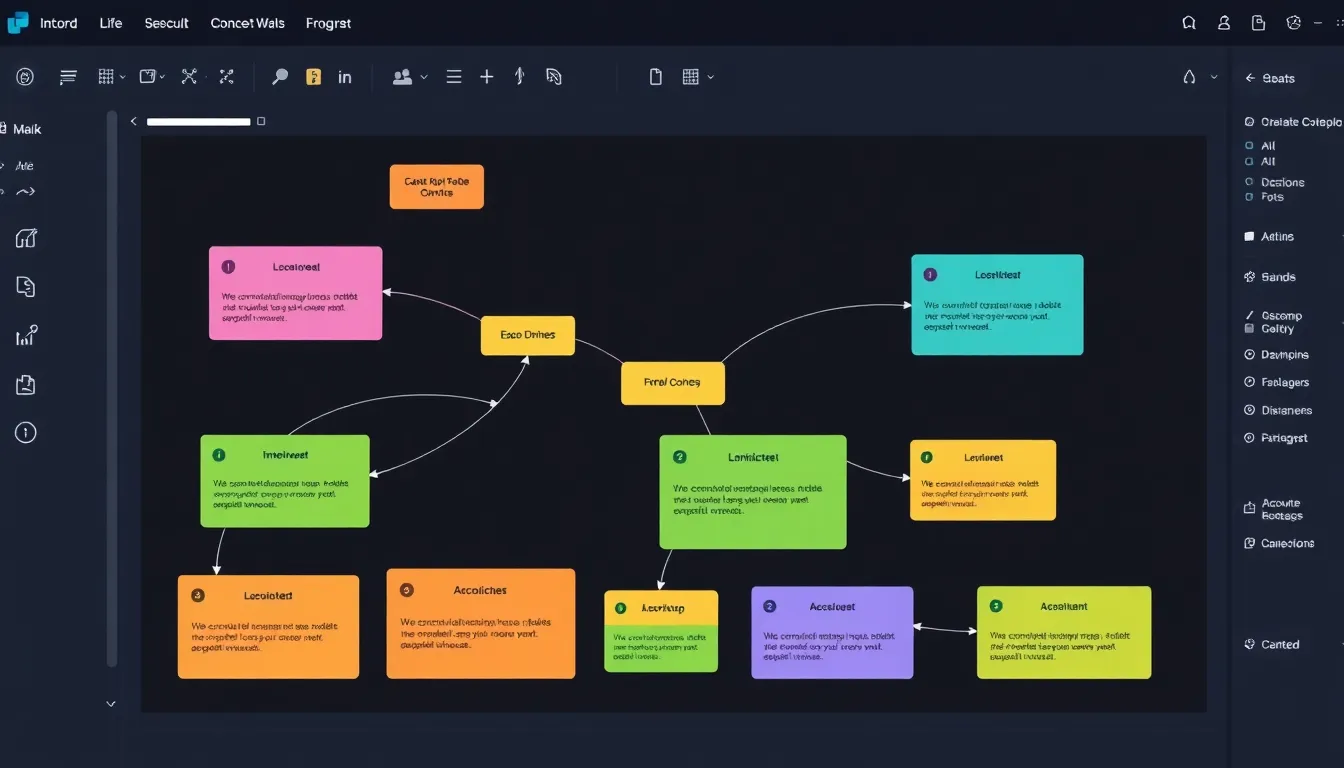Select the first "All" radio option
Screen dimensions: 1344x768
point(1250,146)
